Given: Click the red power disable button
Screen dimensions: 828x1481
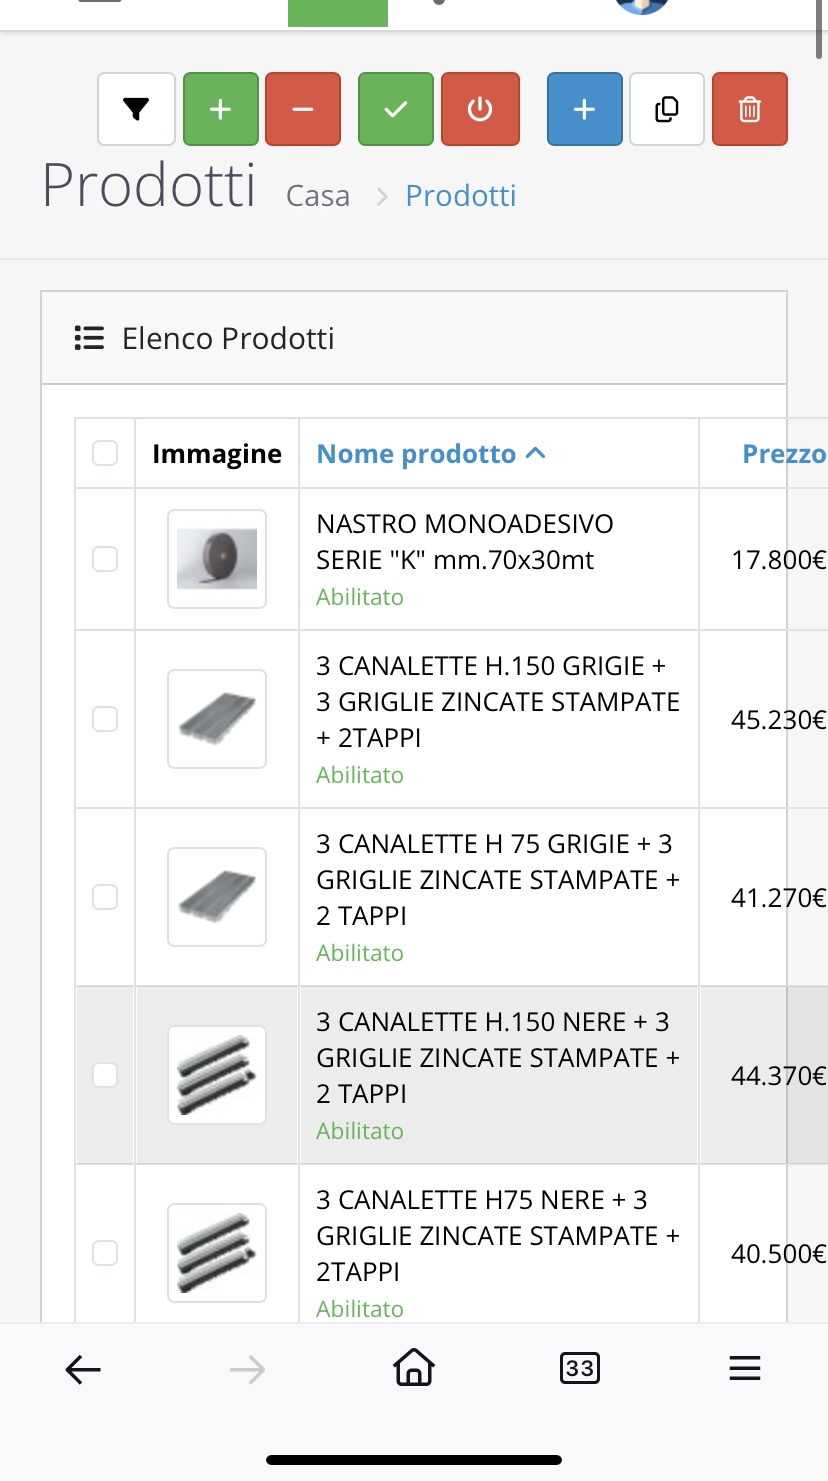Looking at the screenshot, I should tap(480, 109).
